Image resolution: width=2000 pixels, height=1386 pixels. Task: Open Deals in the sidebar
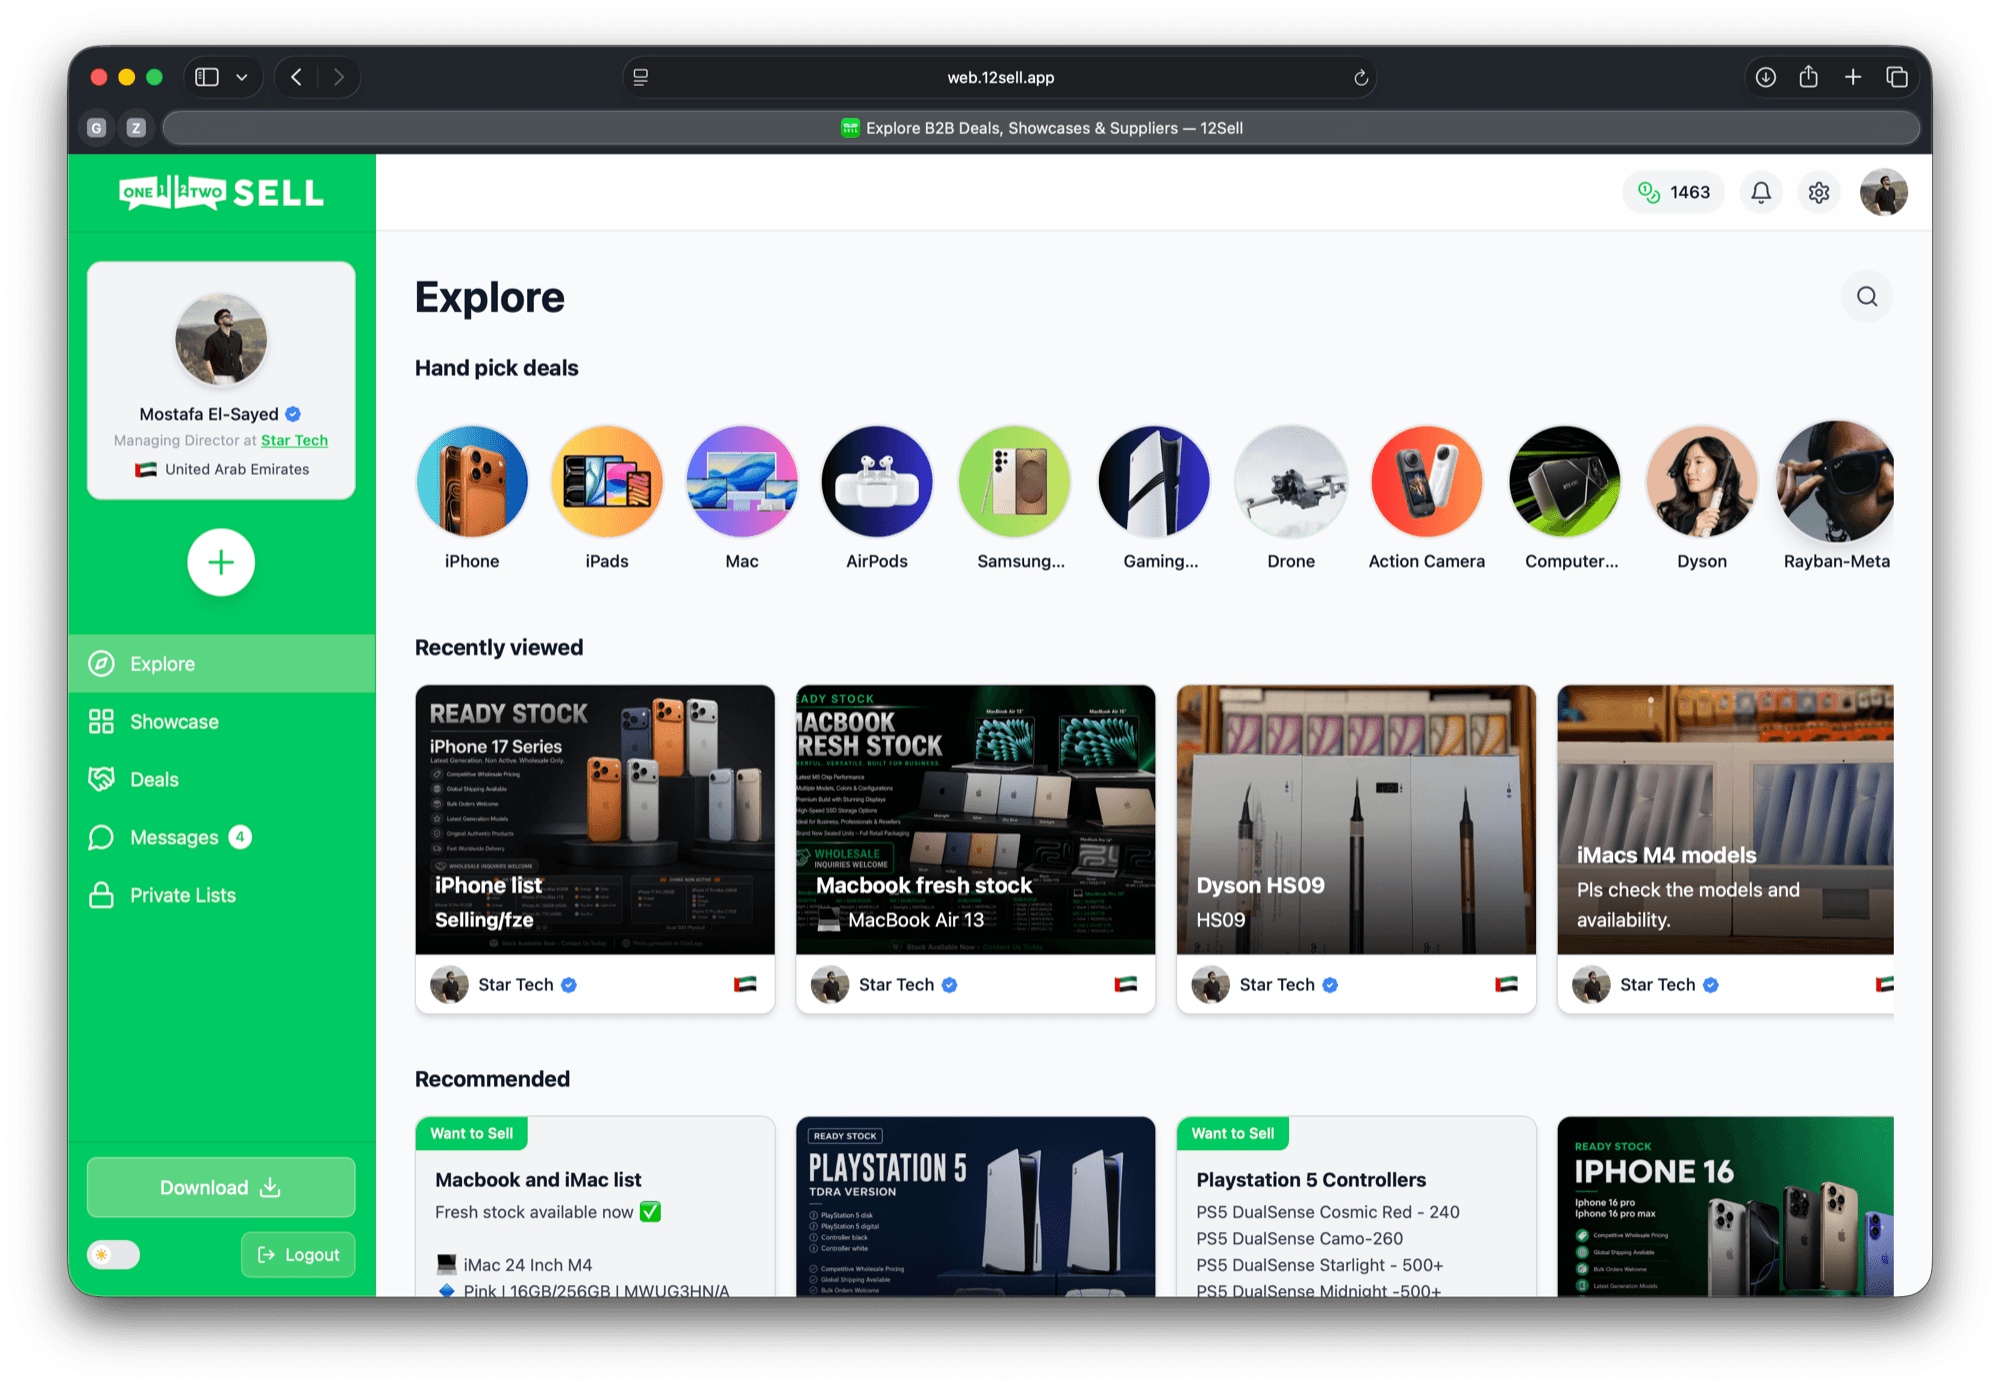click(x=221, y=780)
